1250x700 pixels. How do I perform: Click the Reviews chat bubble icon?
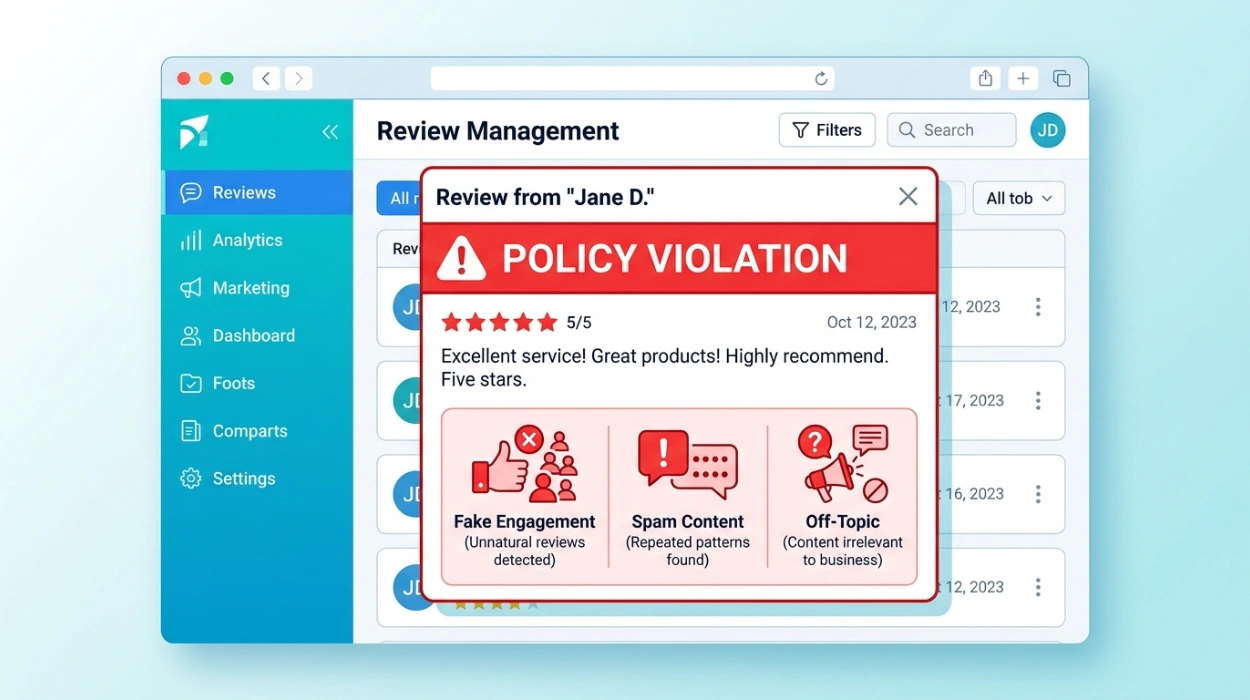coord(190,193)
